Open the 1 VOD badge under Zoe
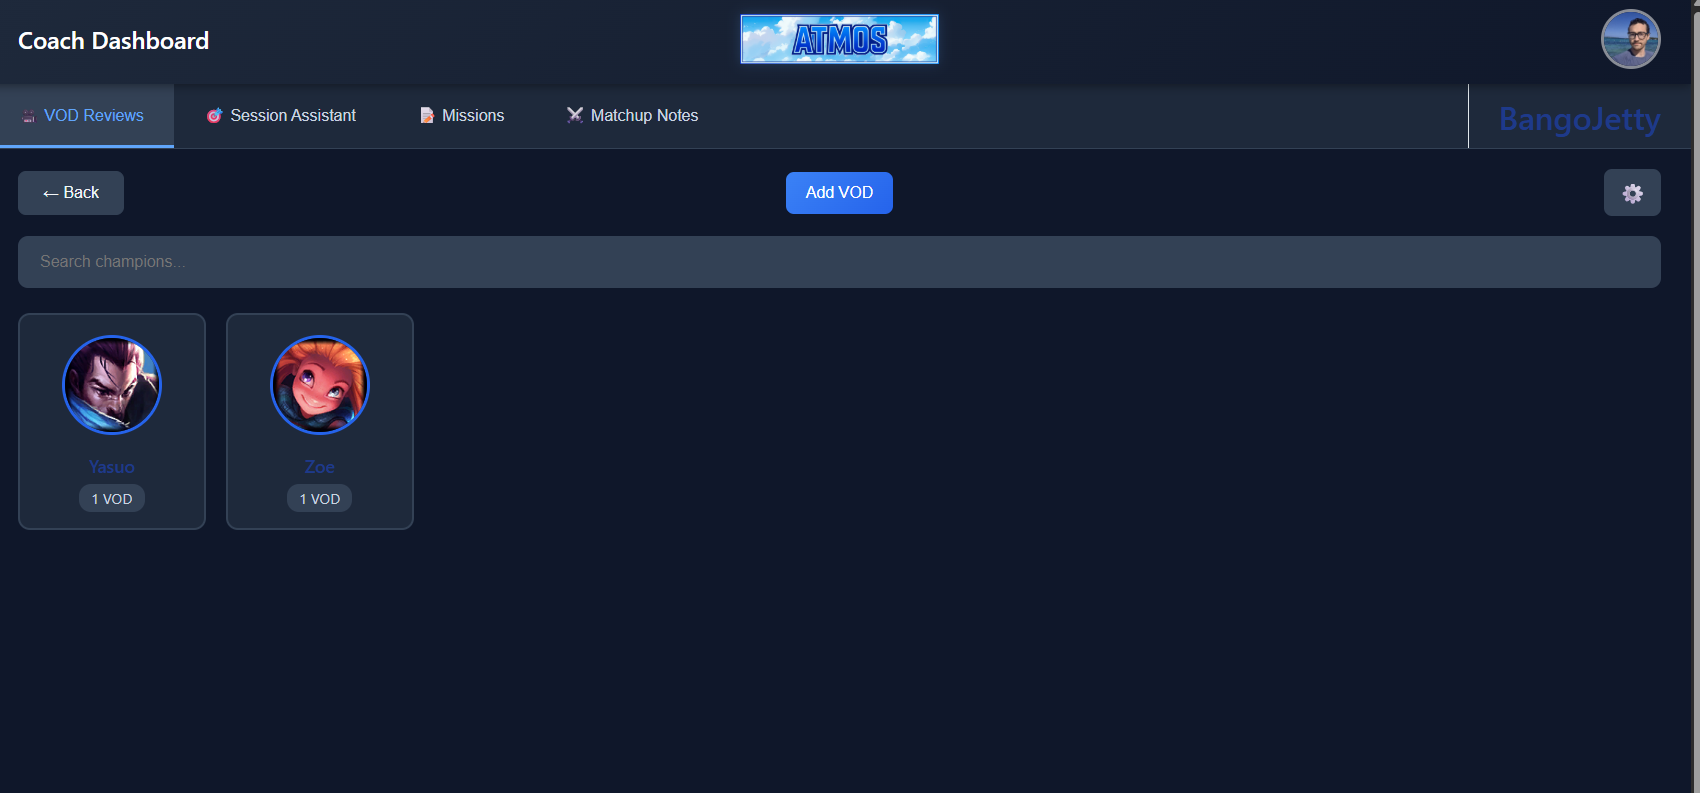The width and height of the screenshot is (1700, 793). pos(320,499)
